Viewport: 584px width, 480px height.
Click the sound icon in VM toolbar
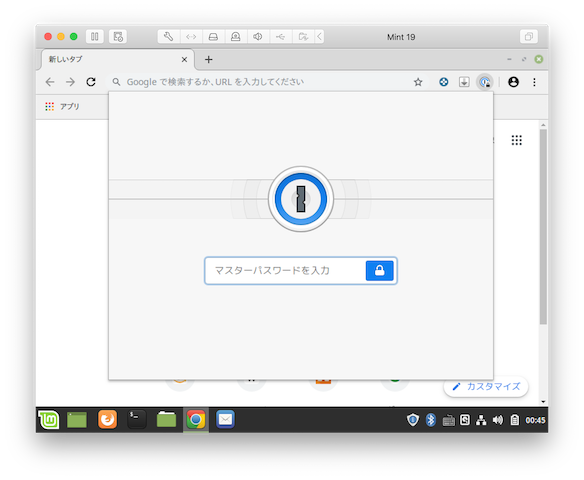(258, 36)
